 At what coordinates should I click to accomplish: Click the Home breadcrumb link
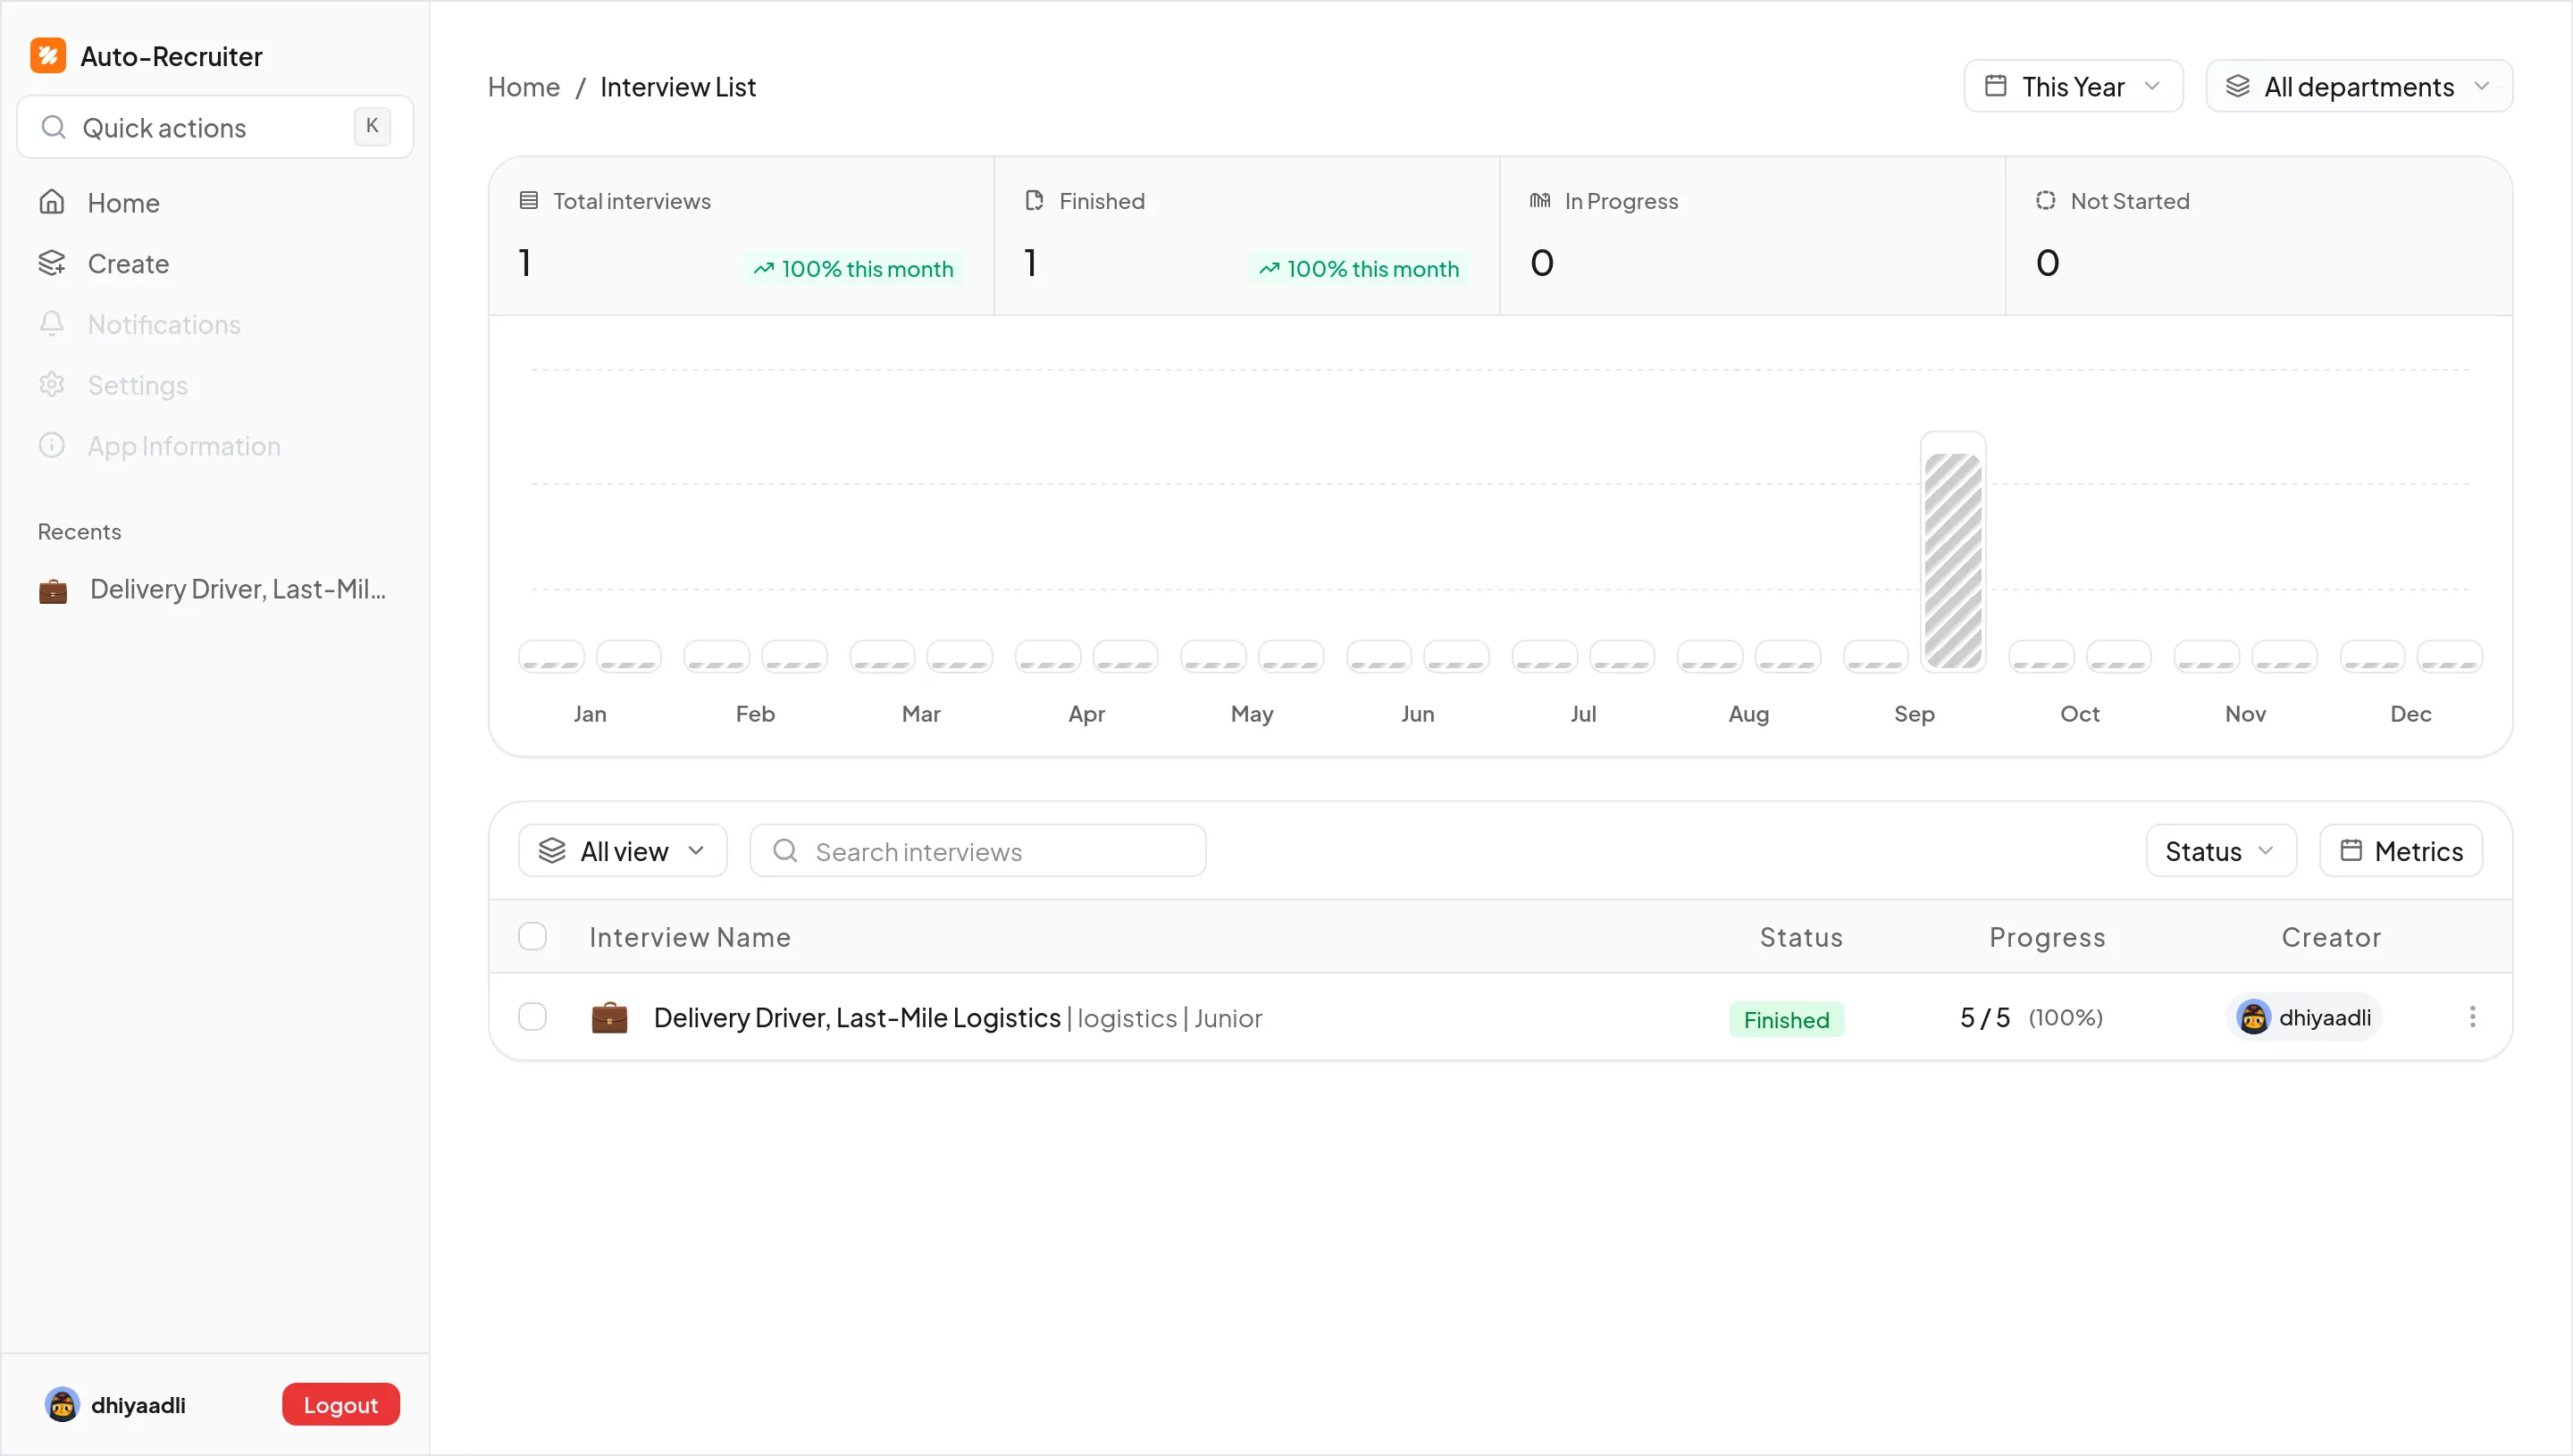[523, 87]
